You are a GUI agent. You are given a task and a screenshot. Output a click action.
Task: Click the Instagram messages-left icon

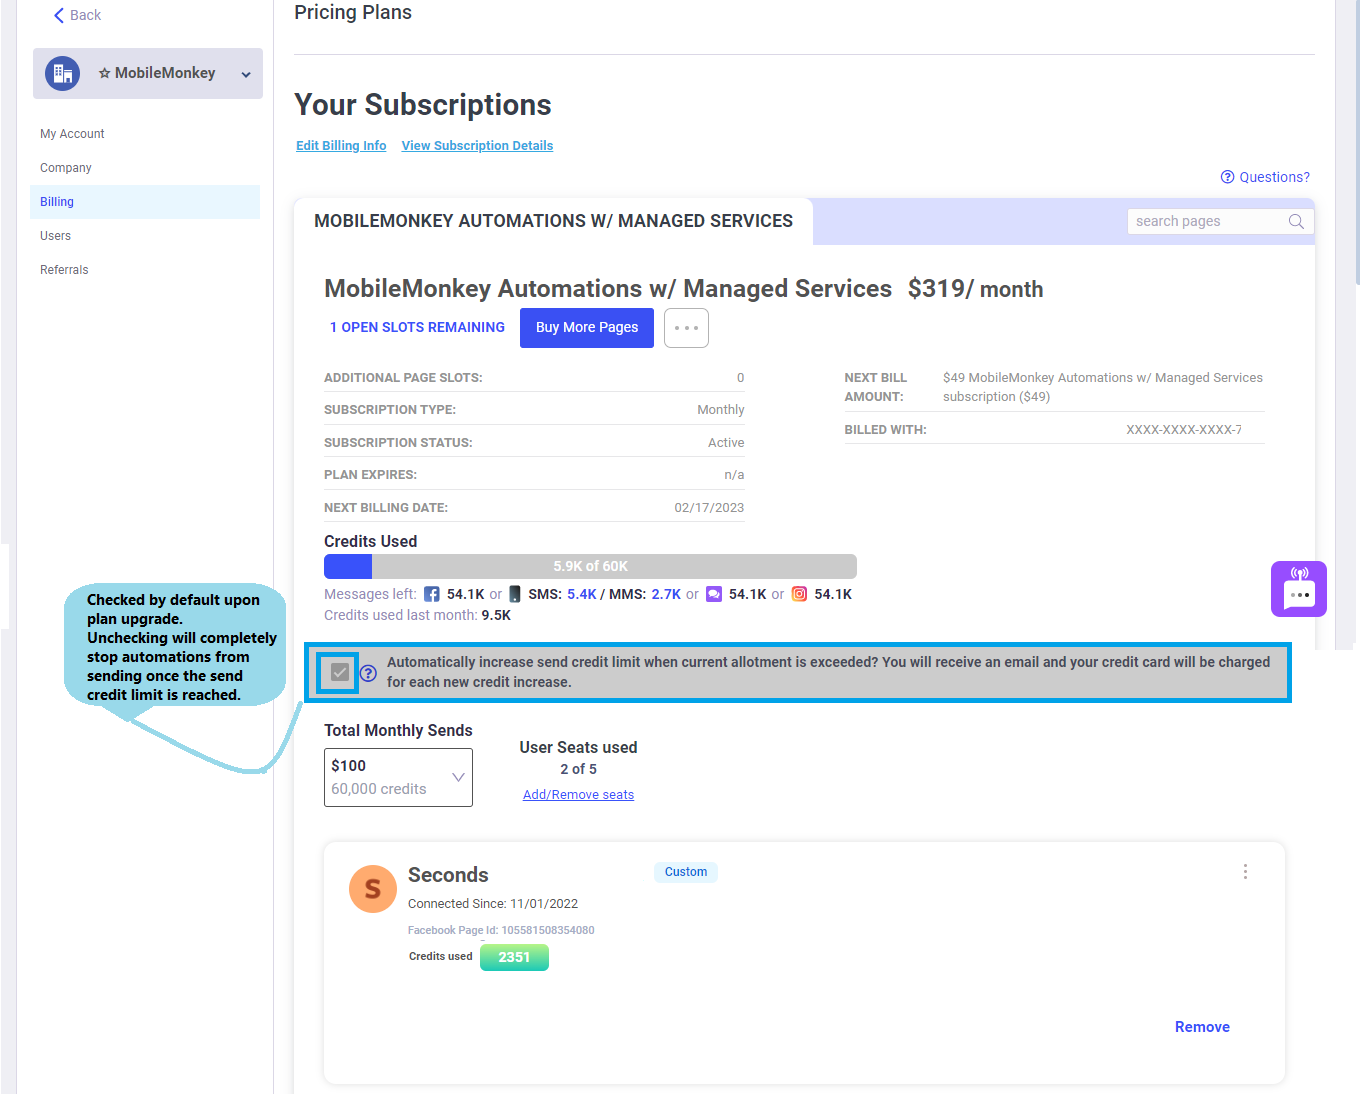click(799, 594)
